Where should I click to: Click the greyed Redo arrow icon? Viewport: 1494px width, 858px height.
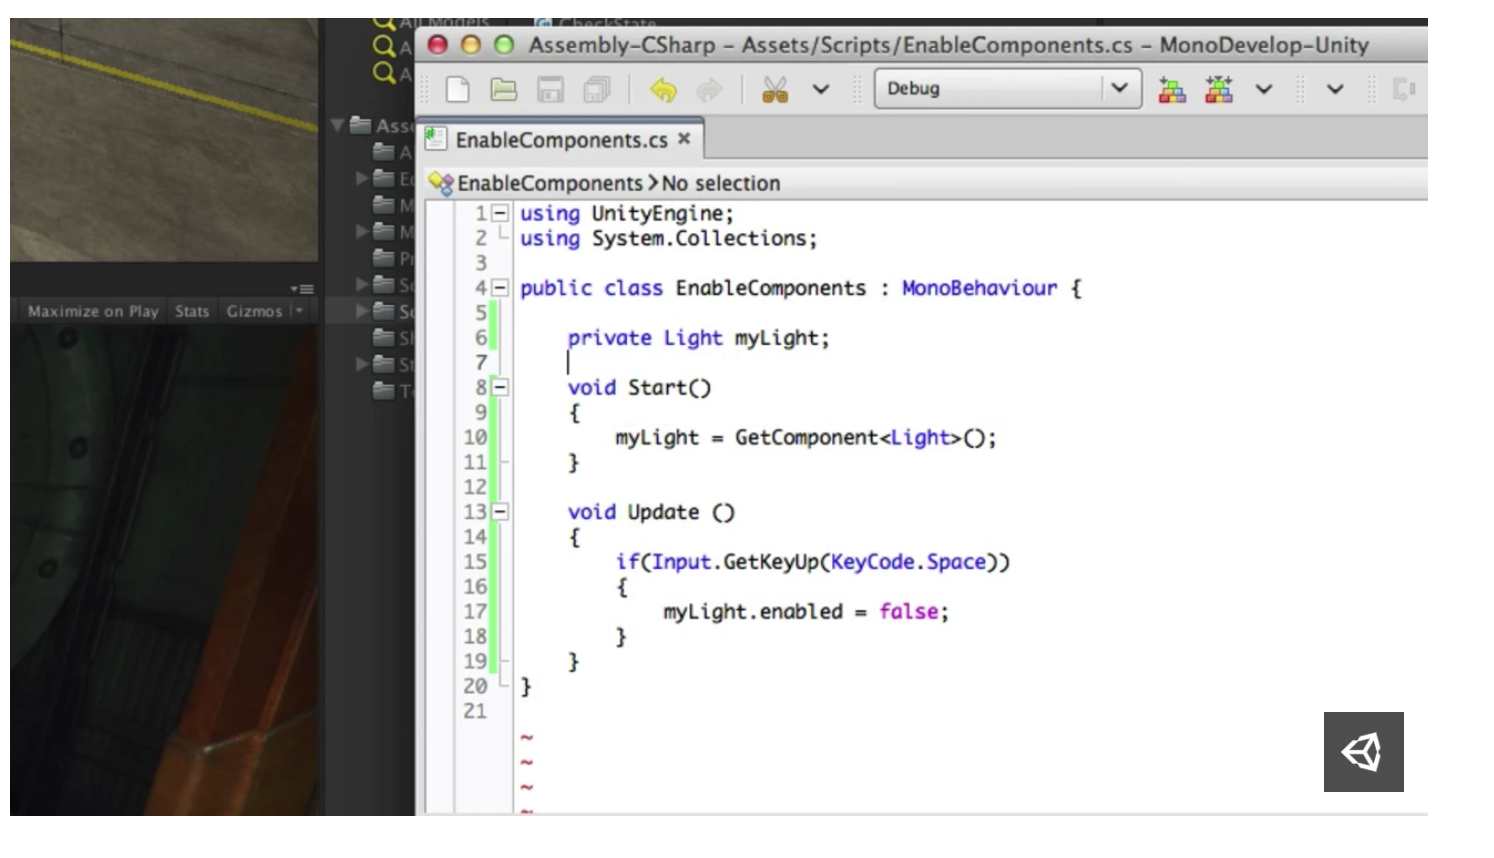(x=709, y=90)
